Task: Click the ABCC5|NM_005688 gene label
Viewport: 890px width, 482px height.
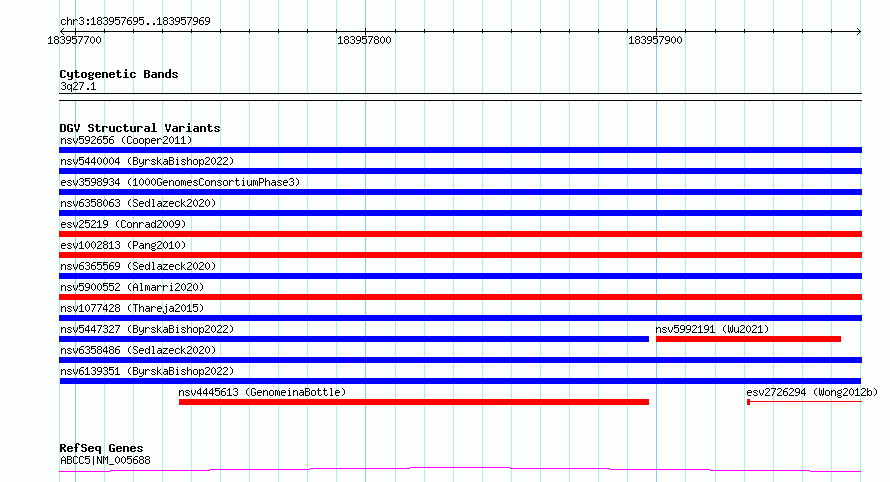Action: point(106,460)
